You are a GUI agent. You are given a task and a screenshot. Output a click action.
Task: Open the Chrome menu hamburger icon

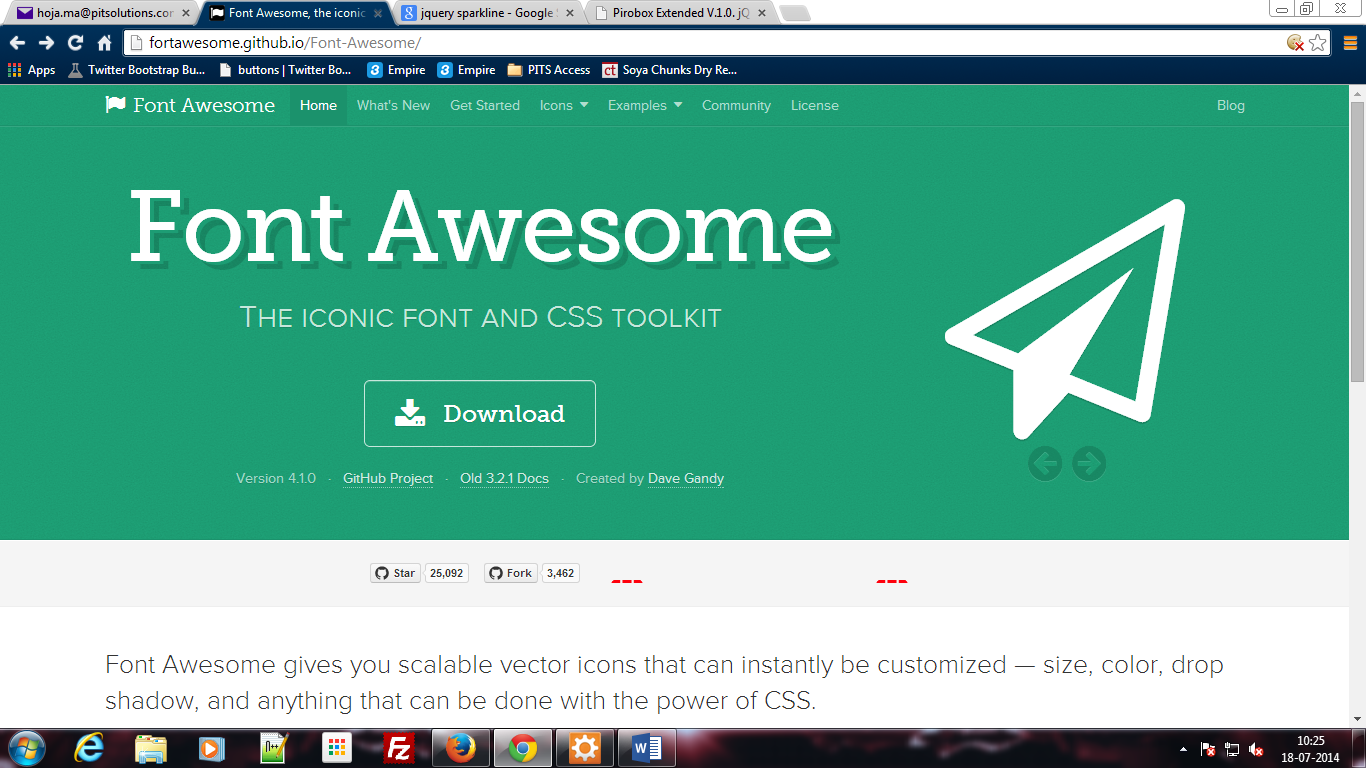click(x=1349, y=43)
